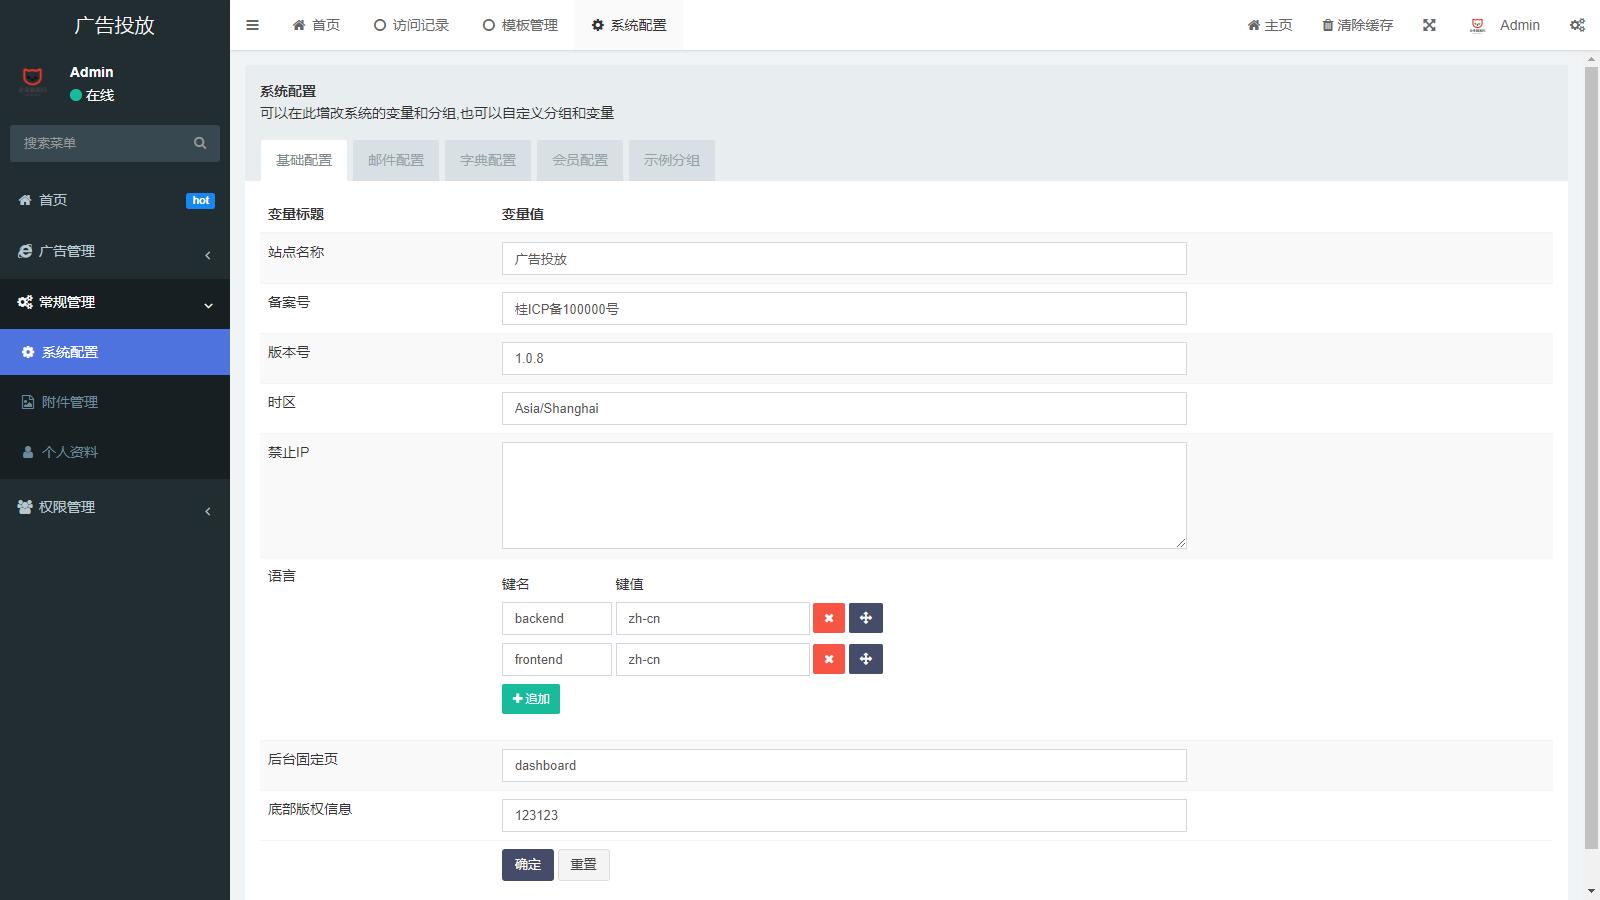The image size is (1600, 900).
Task: Delete the backend language row
Action: tap(828, 618)
